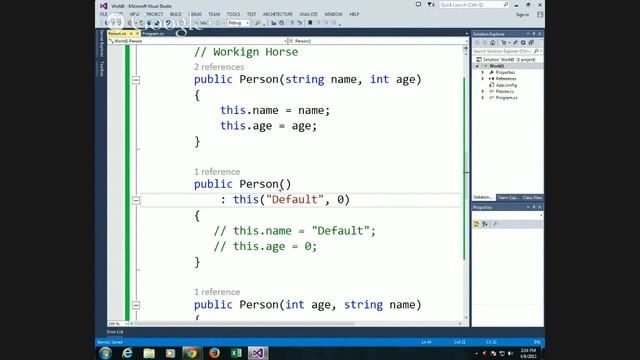640x360 pixels.
Task: Open the Windows Start button
Action: pos(105,353)
